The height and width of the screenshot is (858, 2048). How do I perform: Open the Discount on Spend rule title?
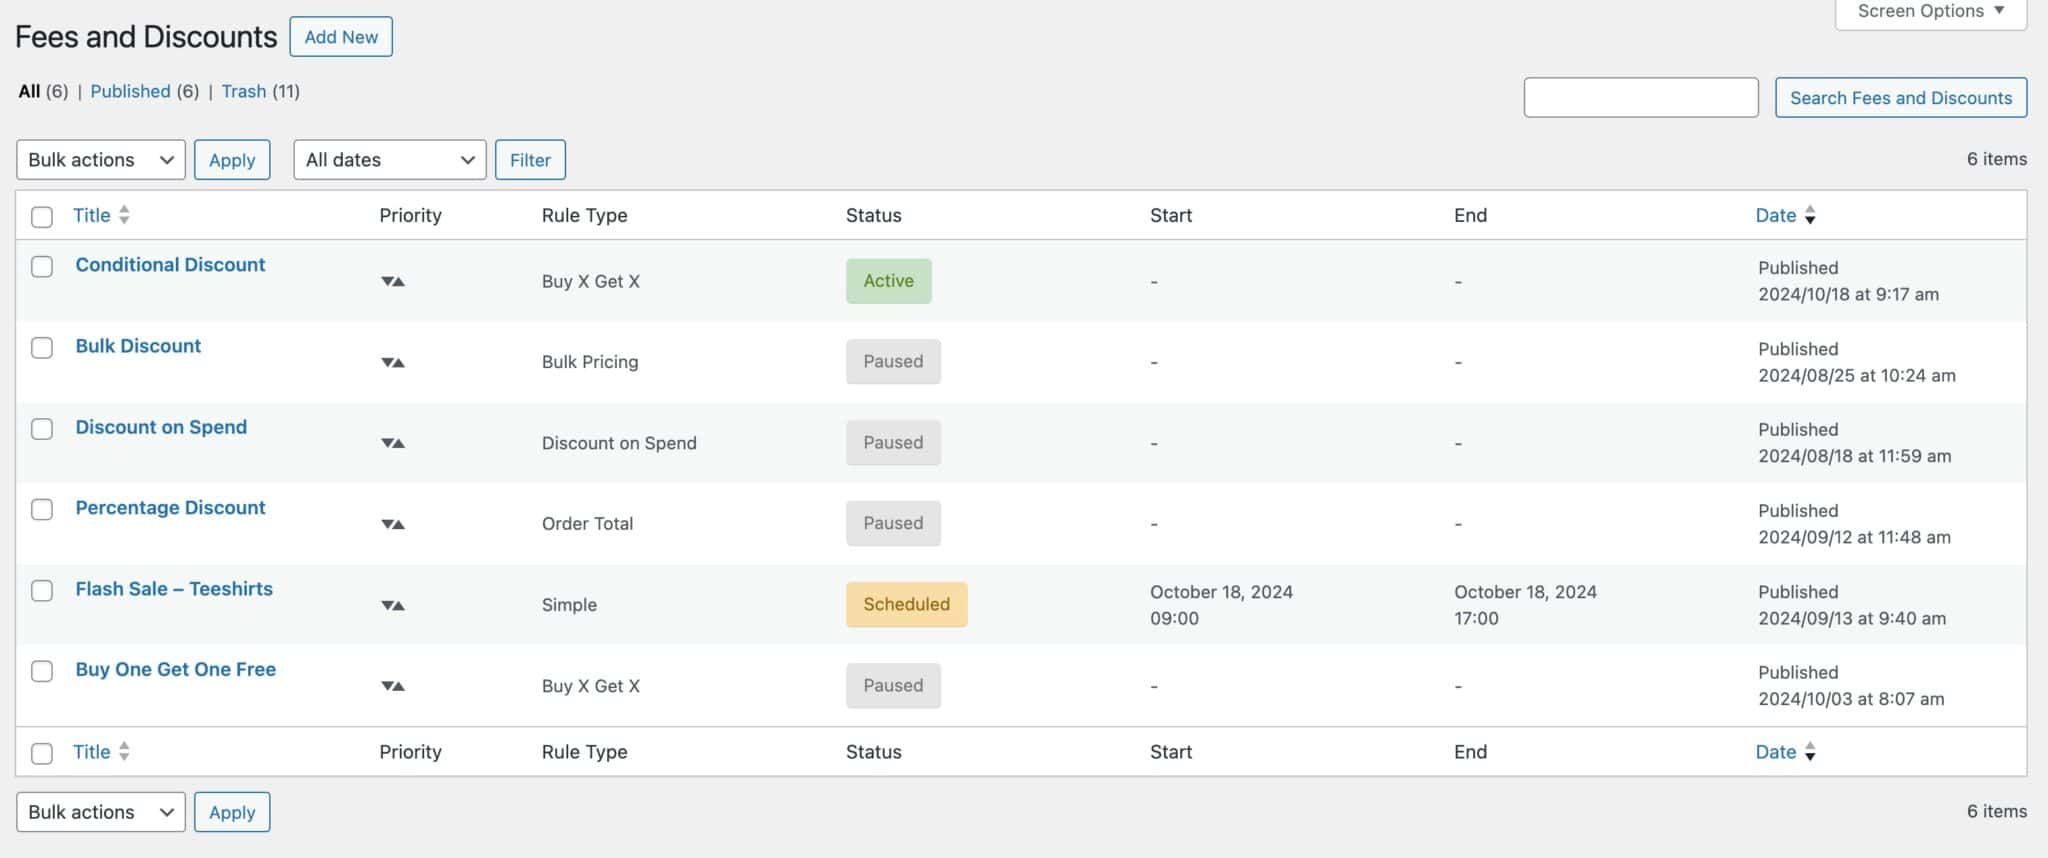[x=161, y=427]
